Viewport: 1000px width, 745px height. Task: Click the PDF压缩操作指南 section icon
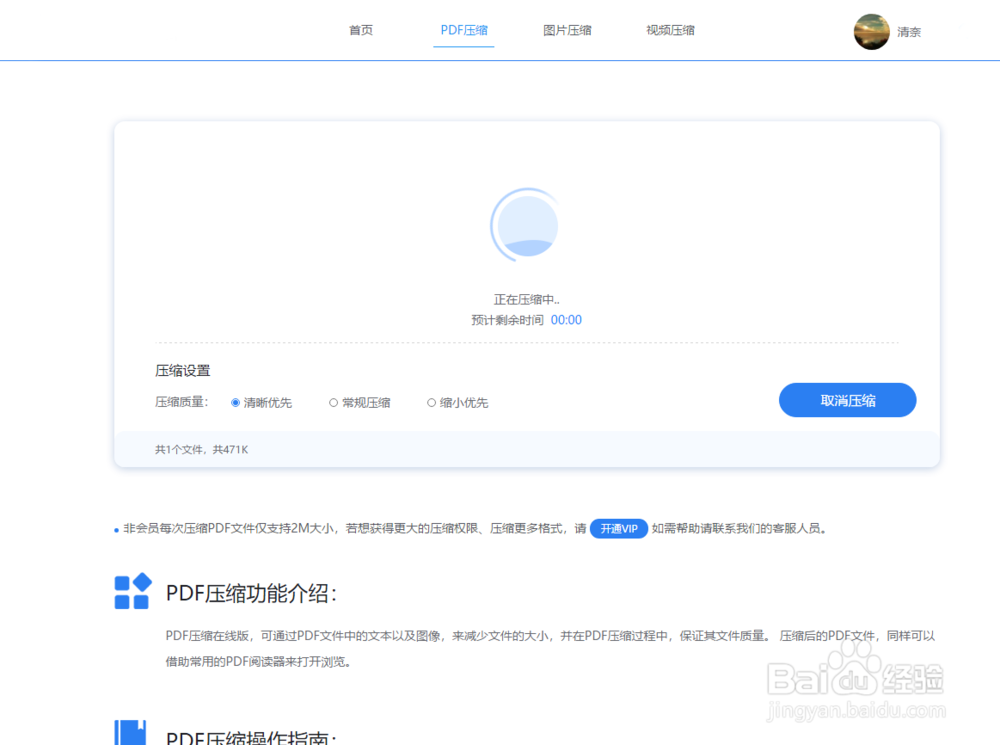click(131, 736)
